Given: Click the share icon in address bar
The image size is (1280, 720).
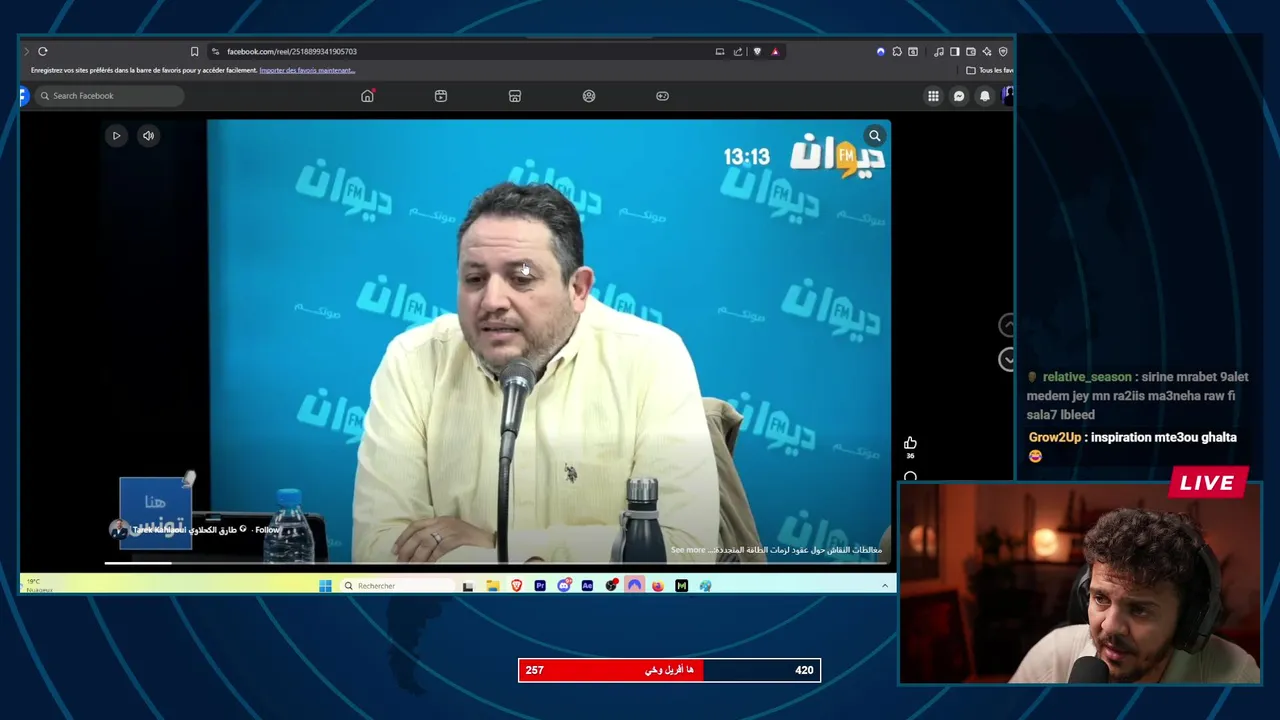Looking at the screenshot, I should click(738, 51).
